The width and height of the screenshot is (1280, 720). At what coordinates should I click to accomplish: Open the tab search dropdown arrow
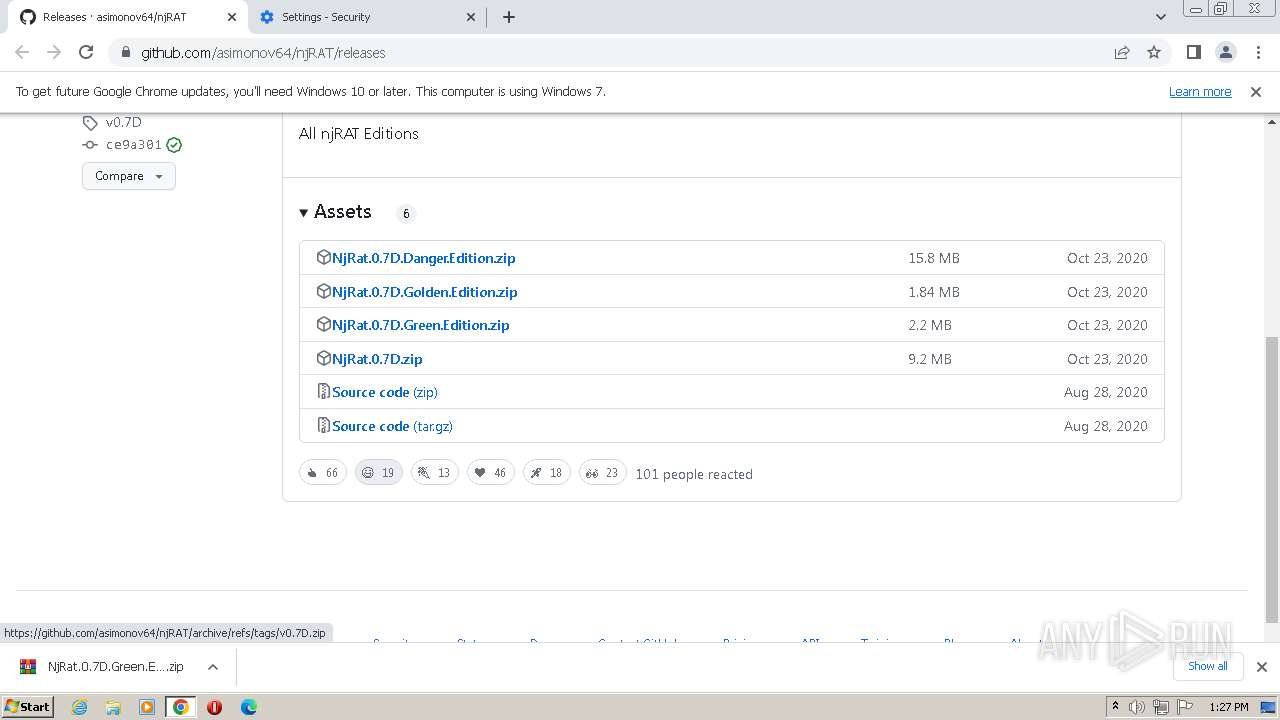1160,17
